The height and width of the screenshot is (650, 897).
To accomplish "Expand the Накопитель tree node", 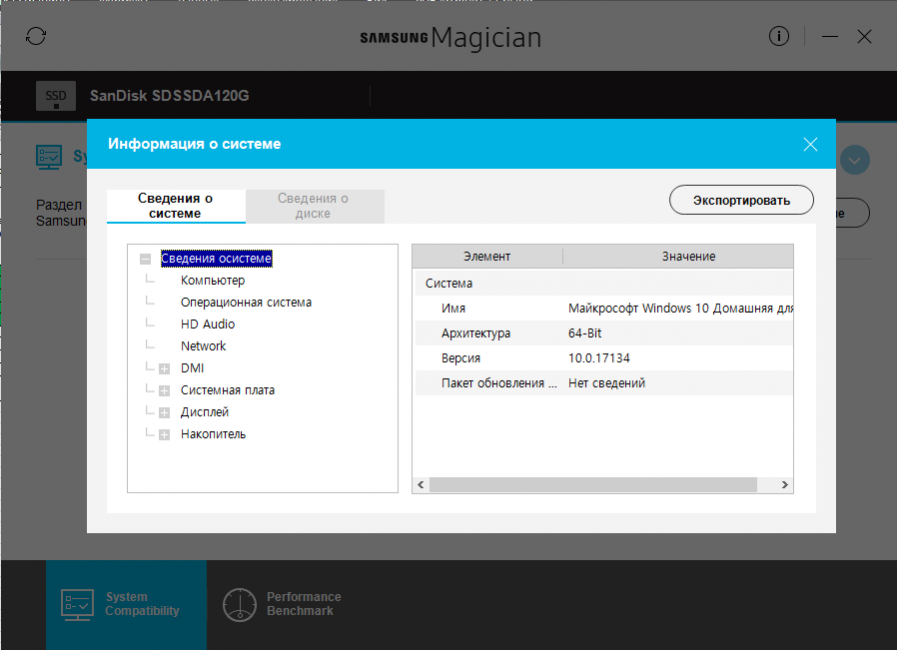I will click(164, 435).
